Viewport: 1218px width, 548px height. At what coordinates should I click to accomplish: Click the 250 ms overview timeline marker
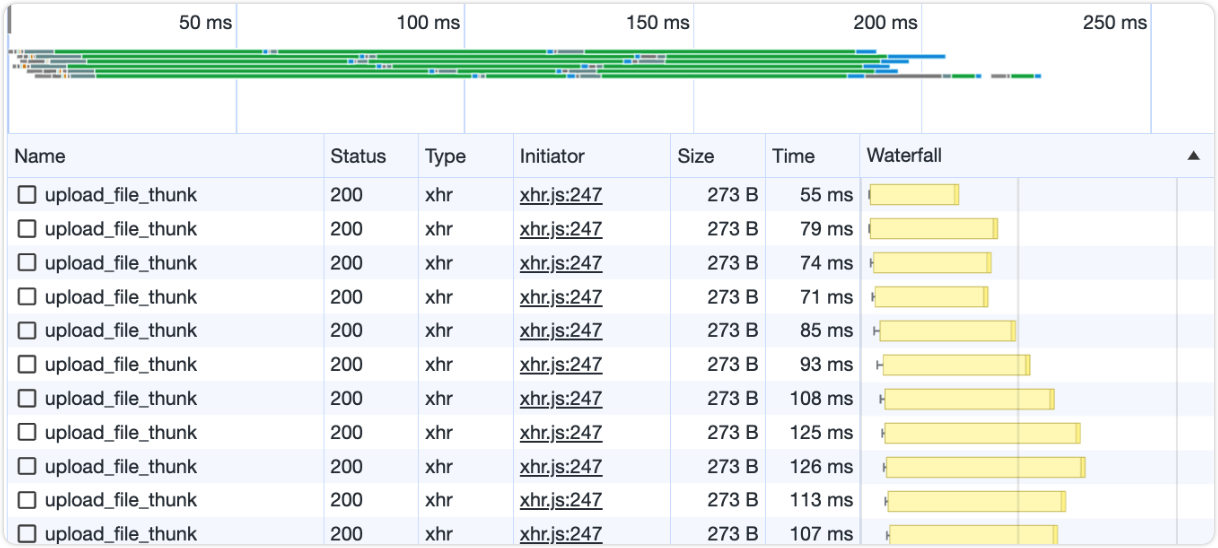pos(1114,22)
